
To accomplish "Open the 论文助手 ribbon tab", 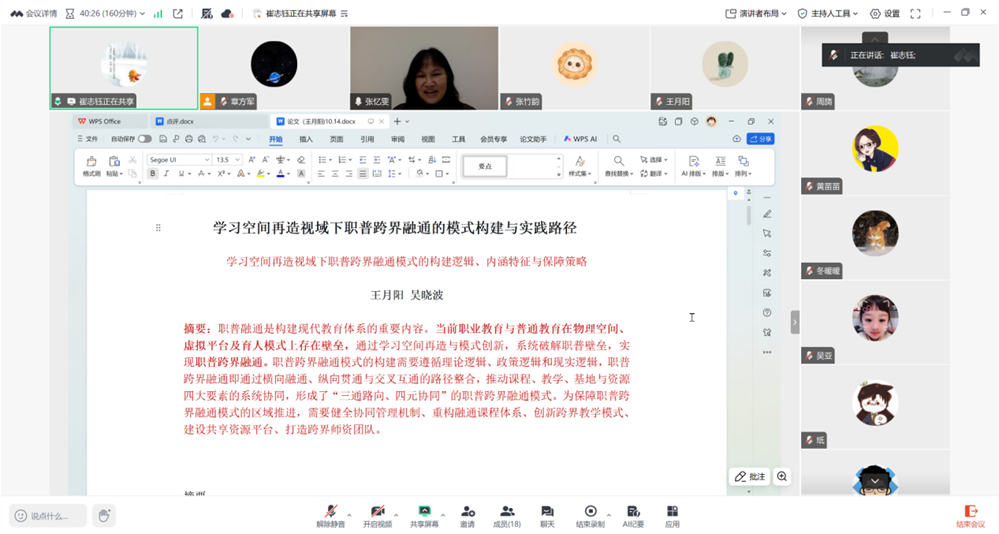I will click(x=533, y=139).
